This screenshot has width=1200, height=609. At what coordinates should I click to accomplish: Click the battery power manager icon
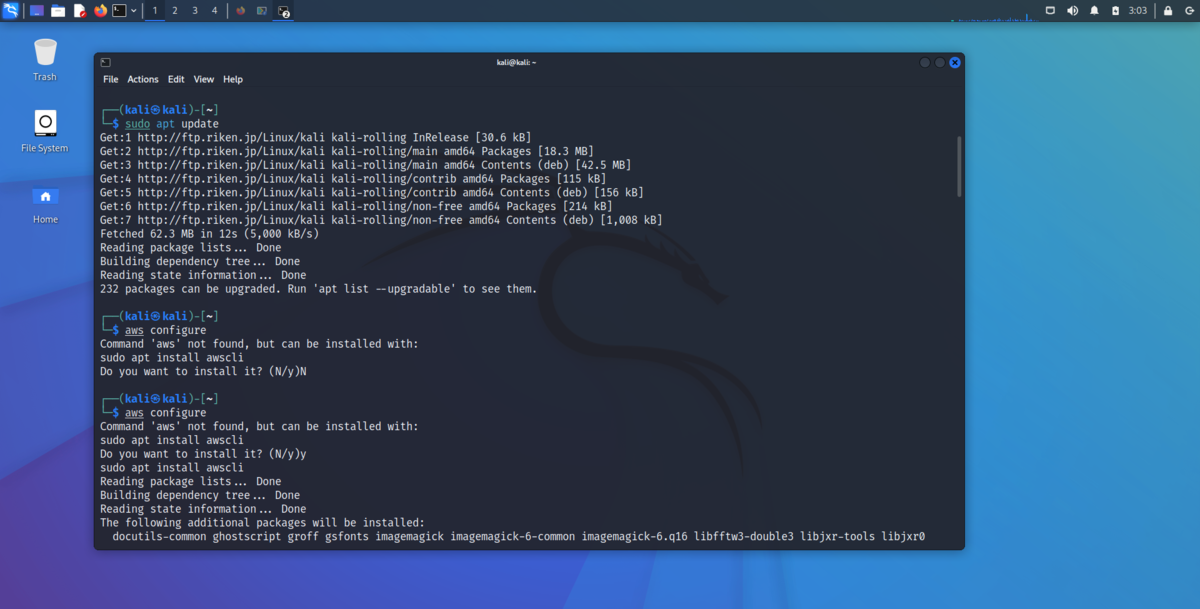[1115, 11]
